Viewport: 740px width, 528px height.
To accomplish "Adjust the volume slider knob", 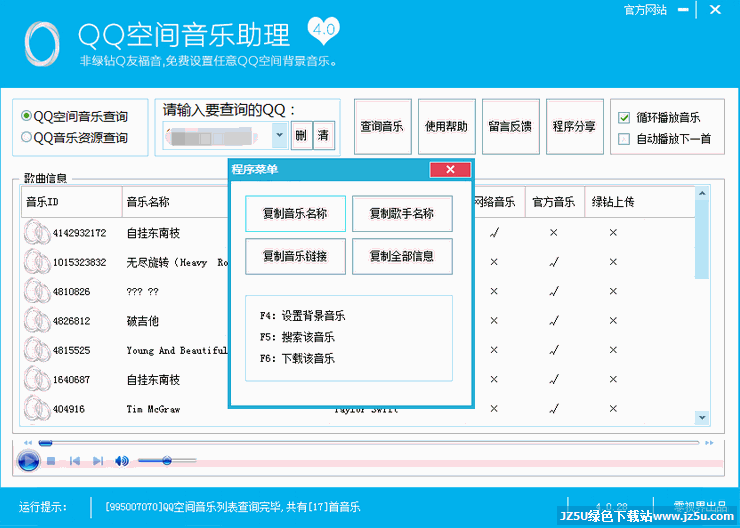I will [x=167, y=461].
